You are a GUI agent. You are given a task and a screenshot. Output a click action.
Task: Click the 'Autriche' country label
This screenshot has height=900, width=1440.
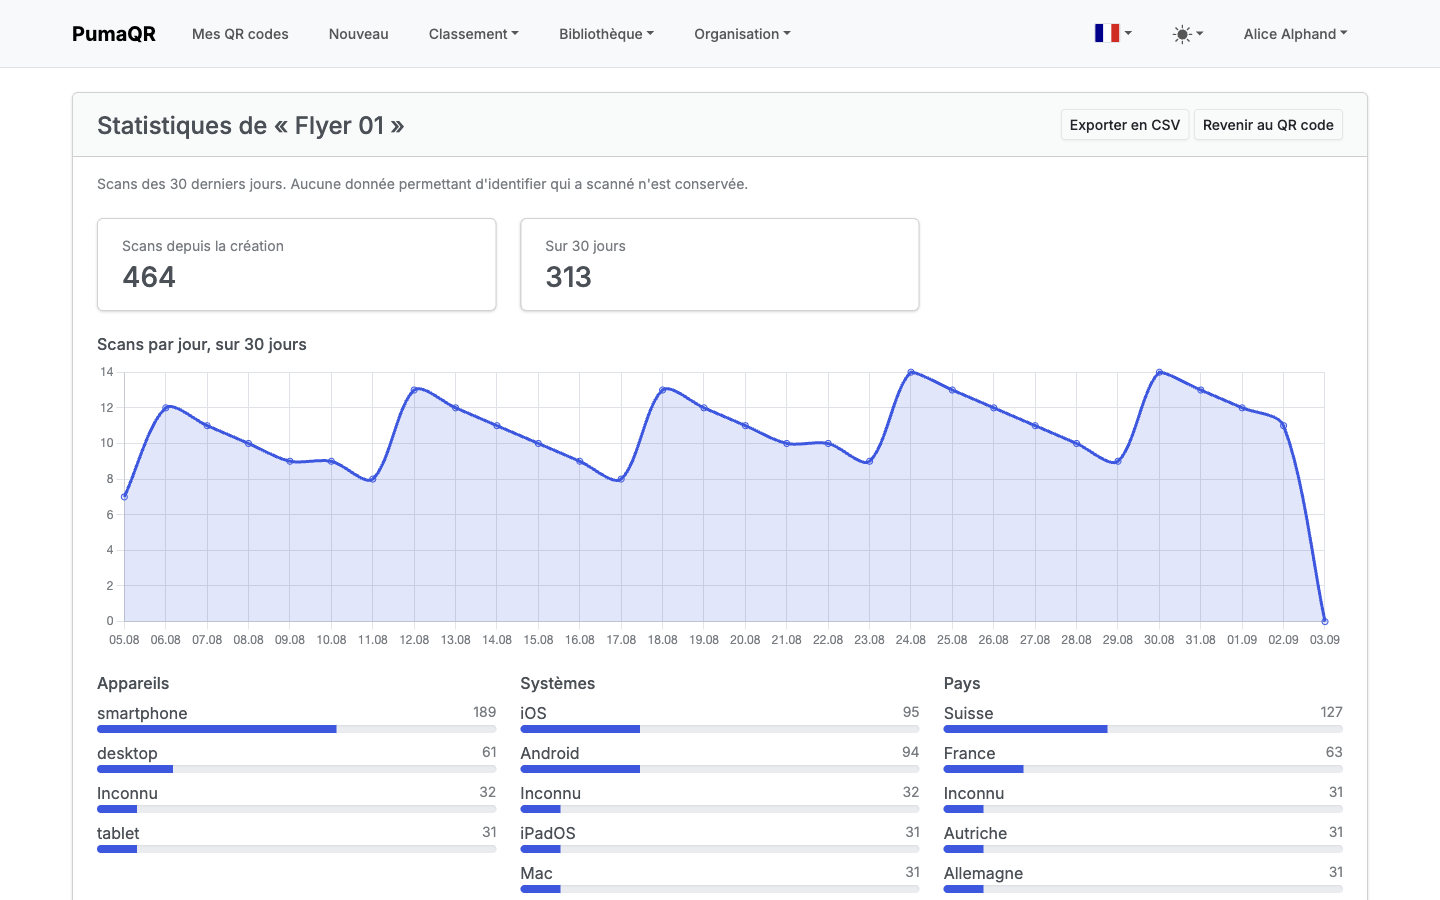point(975,833)
